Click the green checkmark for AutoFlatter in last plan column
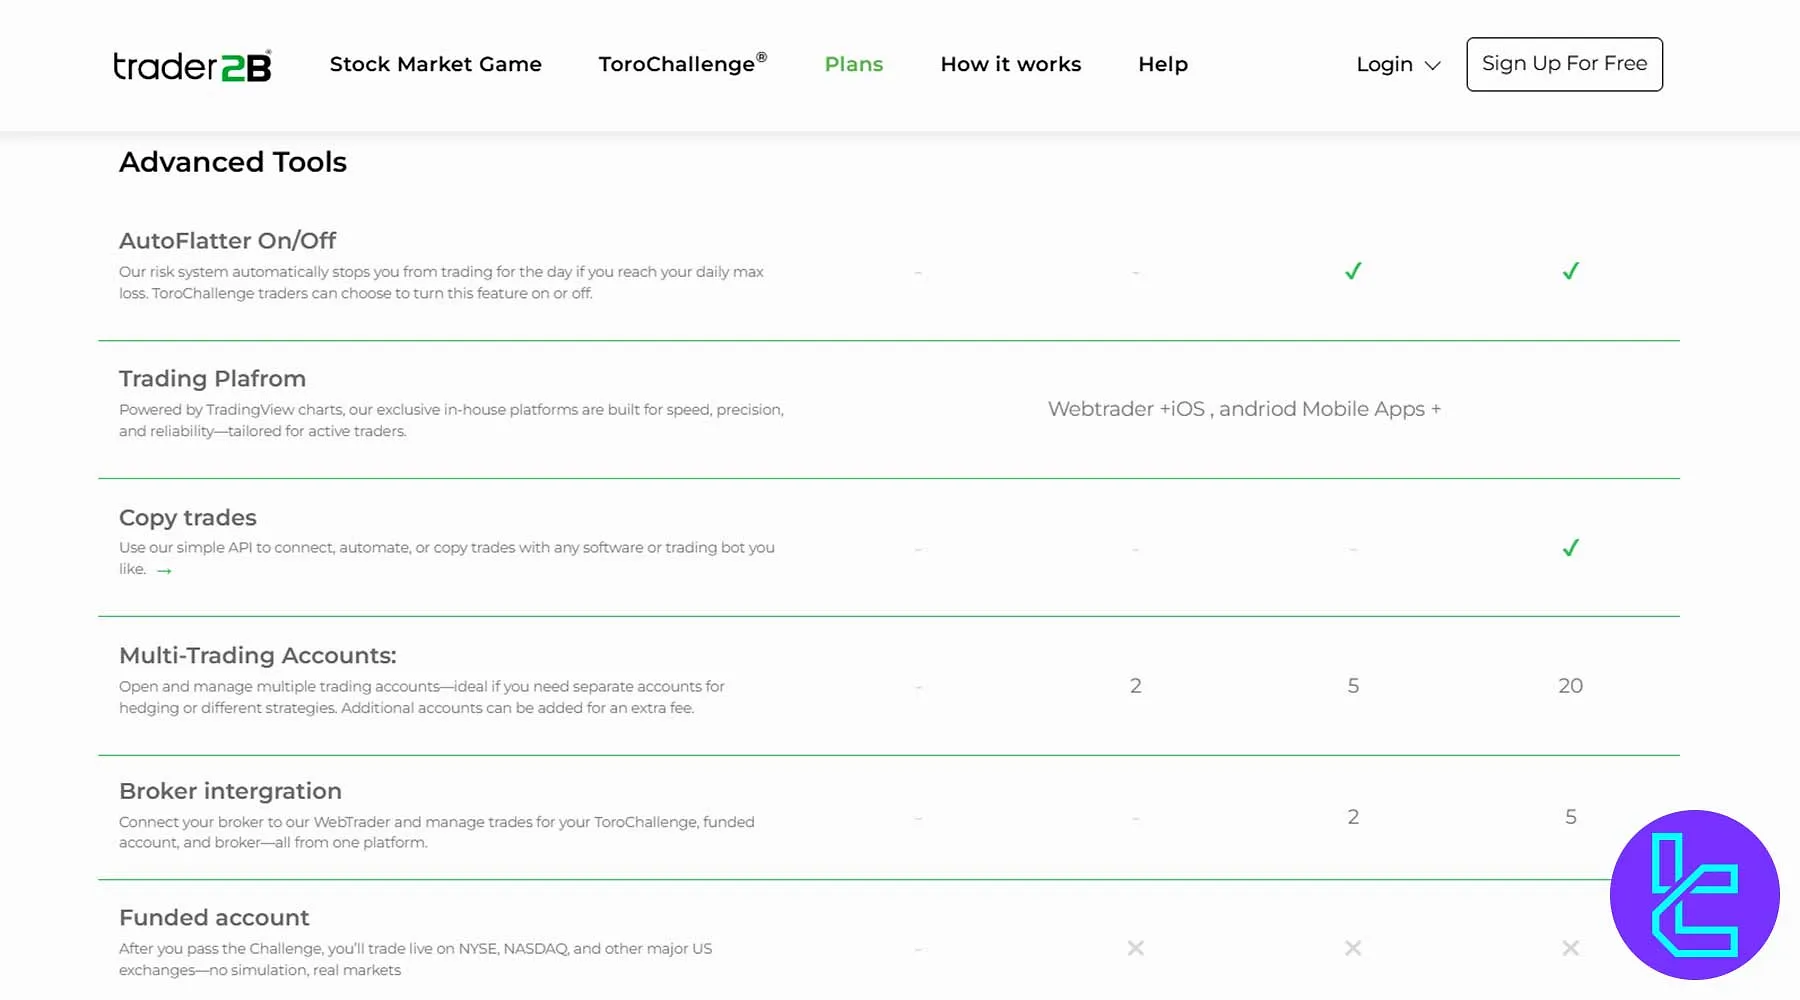The width and height of the screenshot is (1800, 1000). click(1570, 270)
